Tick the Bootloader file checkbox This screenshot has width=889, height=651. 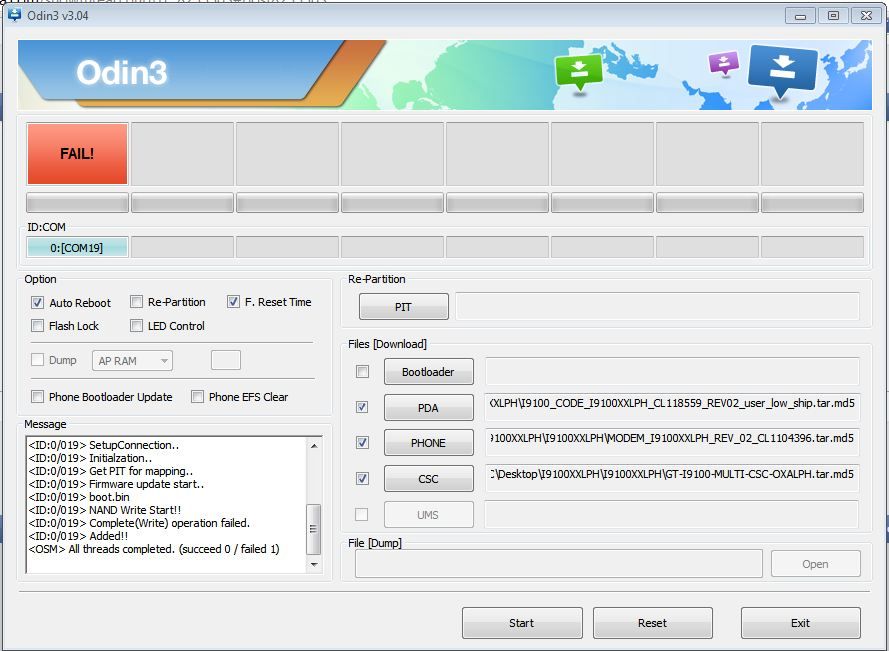pyautogui.click(x=362, y=372)
